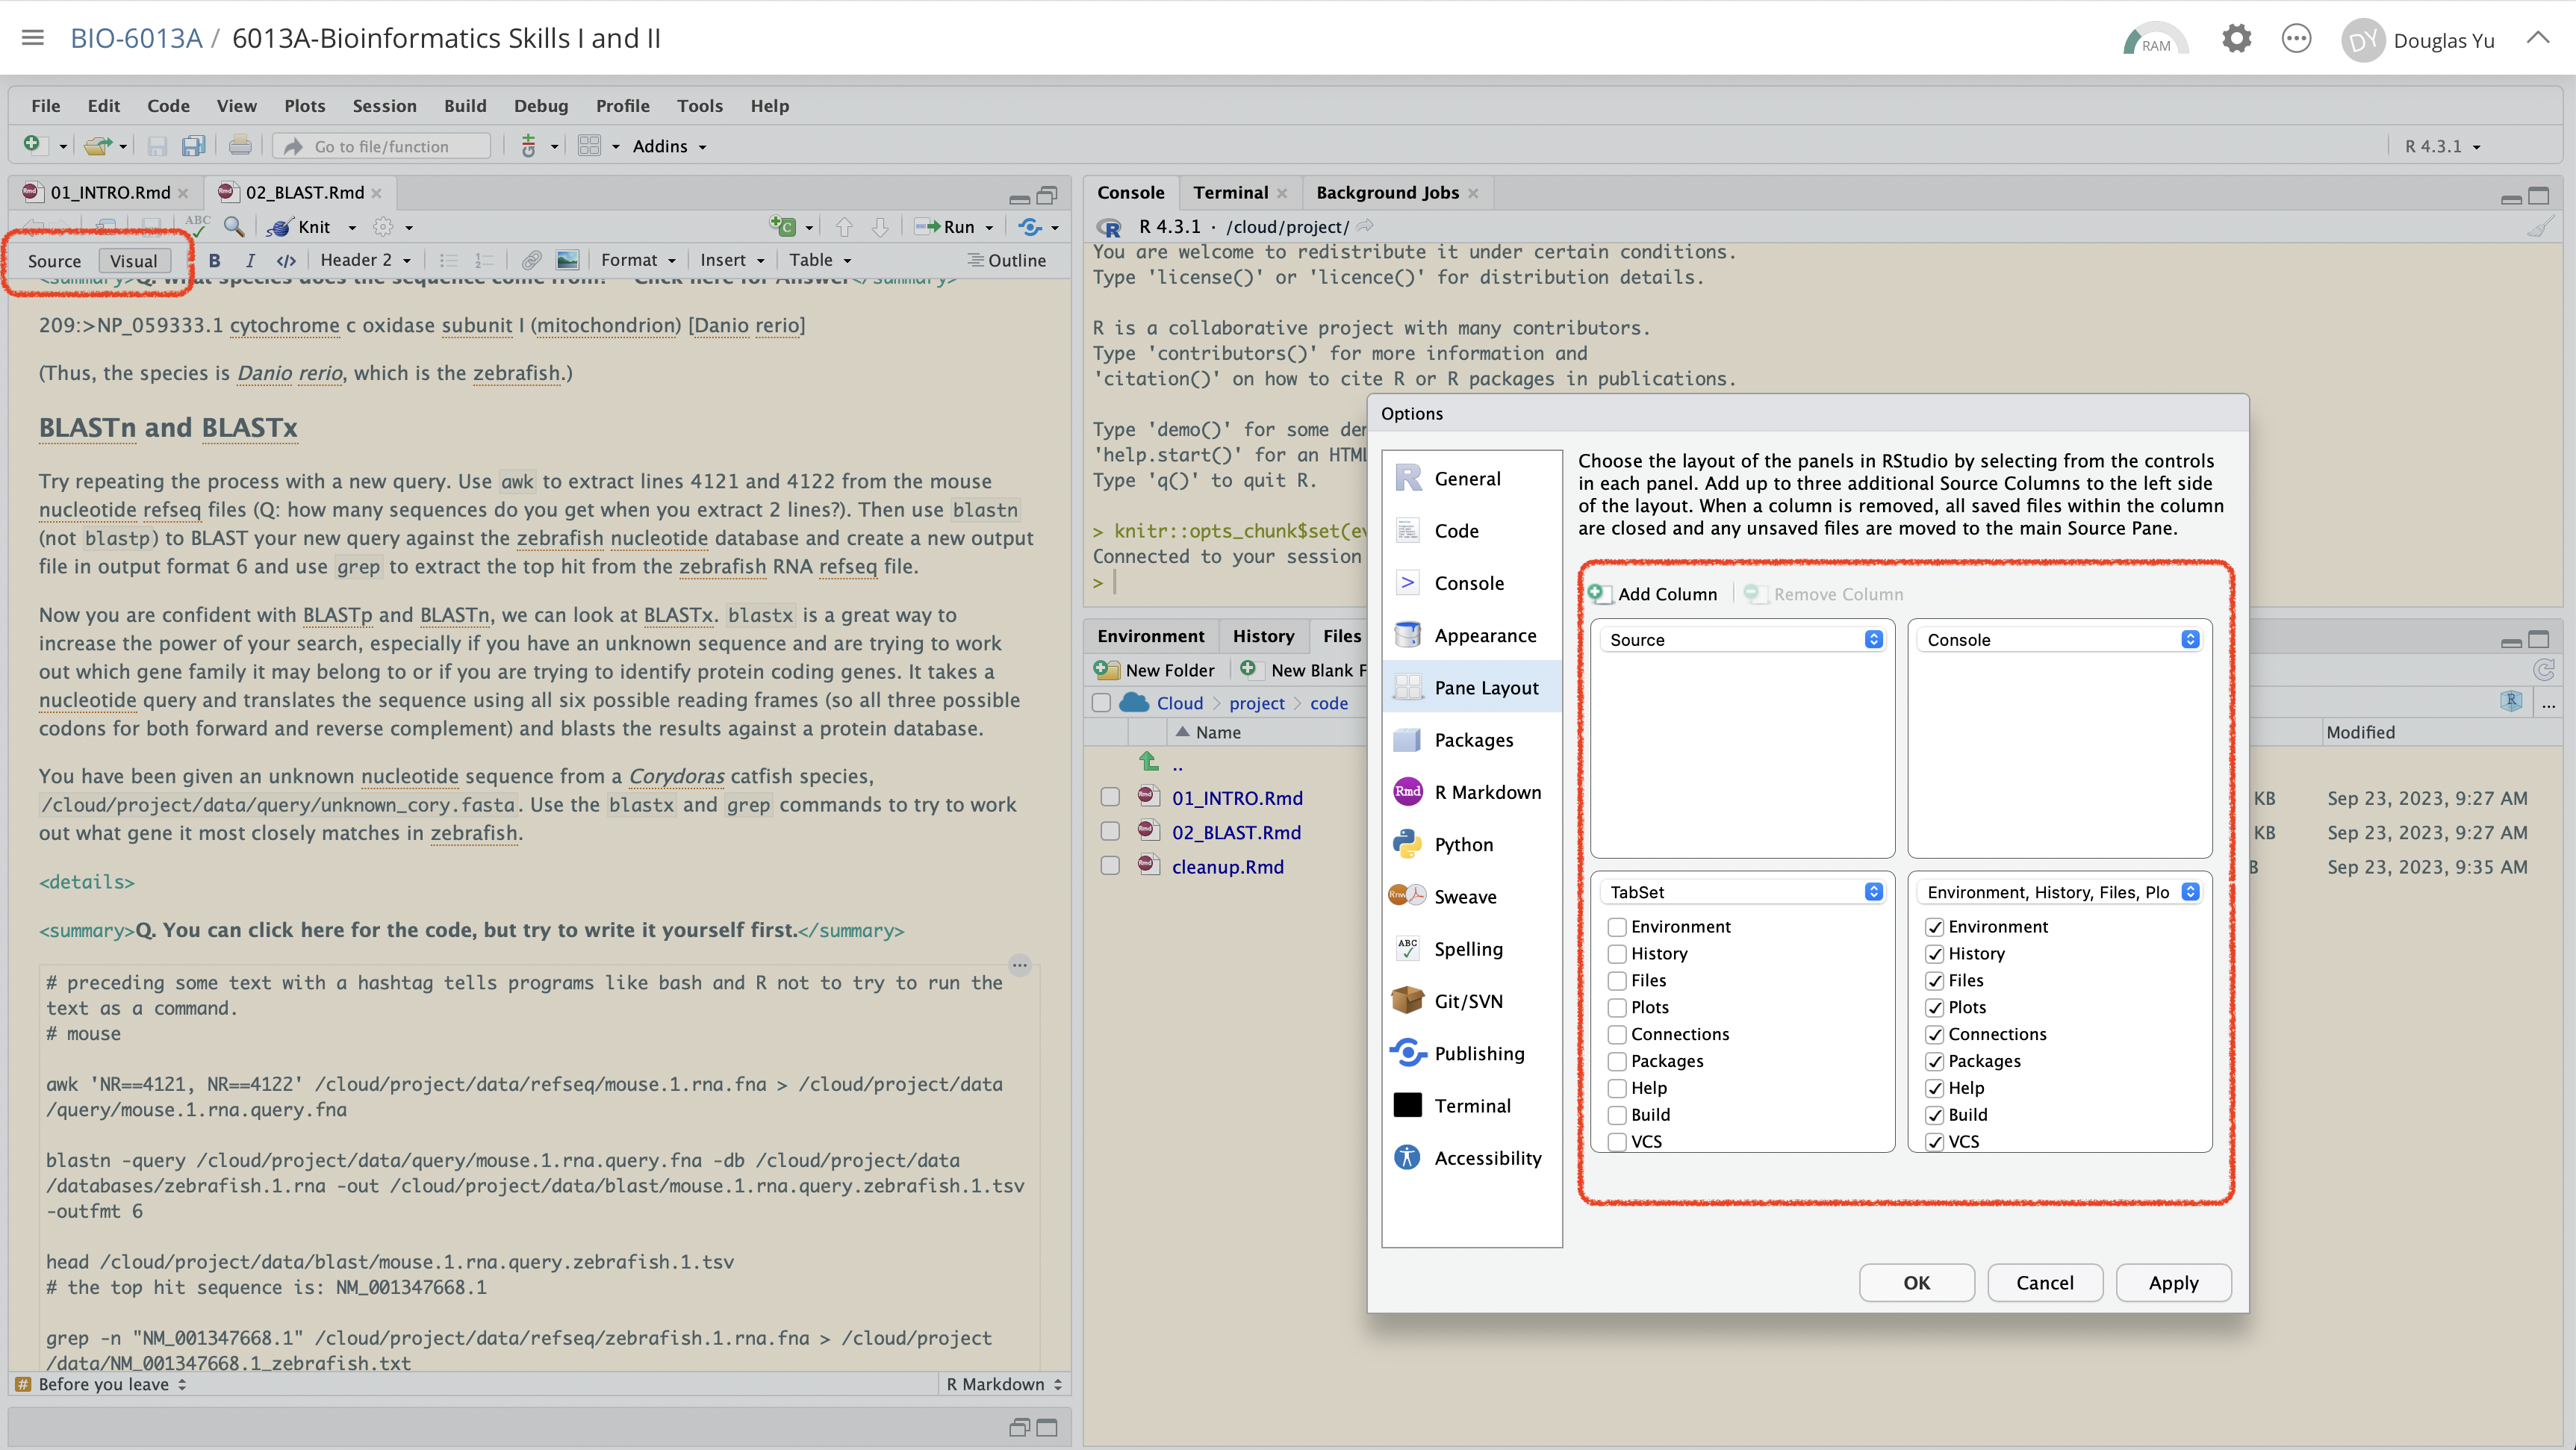Image resolution: width=2576 pixels, height=1450 pixels.
Task: Switch editor to Source mode
Action: click(54, 261)
